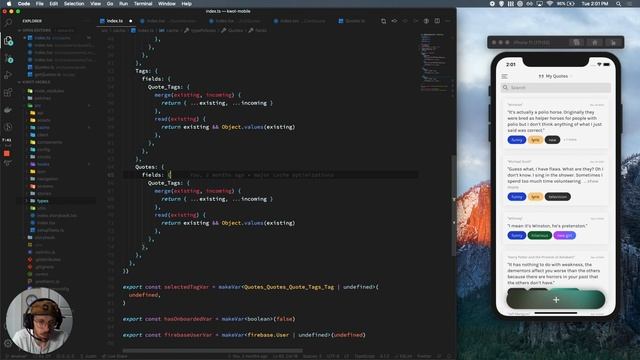Open the Terminal menu

pyautogui.click(x=143, y=4)
